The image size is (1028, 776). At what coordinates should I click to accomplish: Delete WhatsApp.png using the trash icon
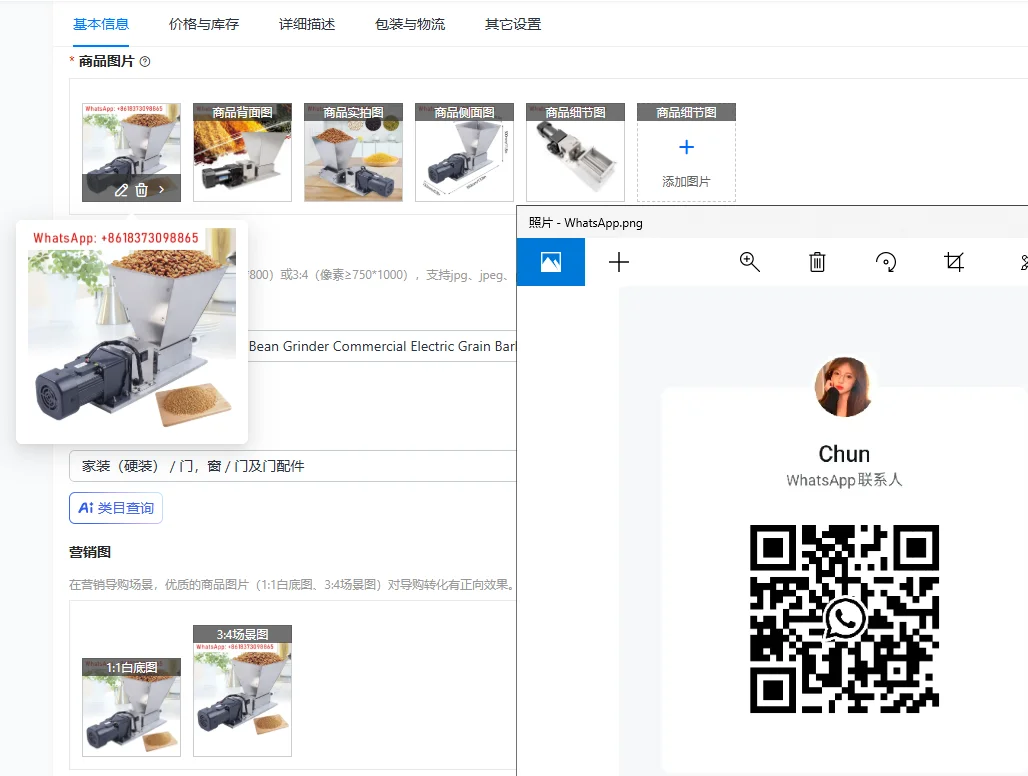[816, 261]
